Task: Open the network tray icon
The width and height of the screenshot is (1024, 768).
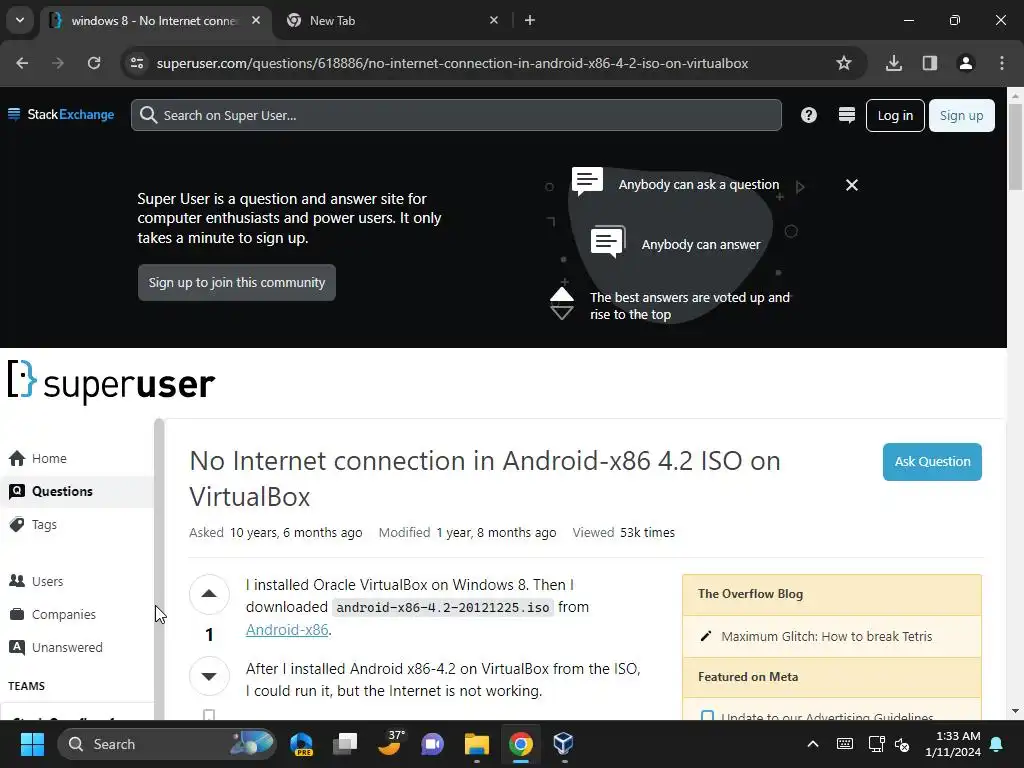Action: tap(876, 744)
